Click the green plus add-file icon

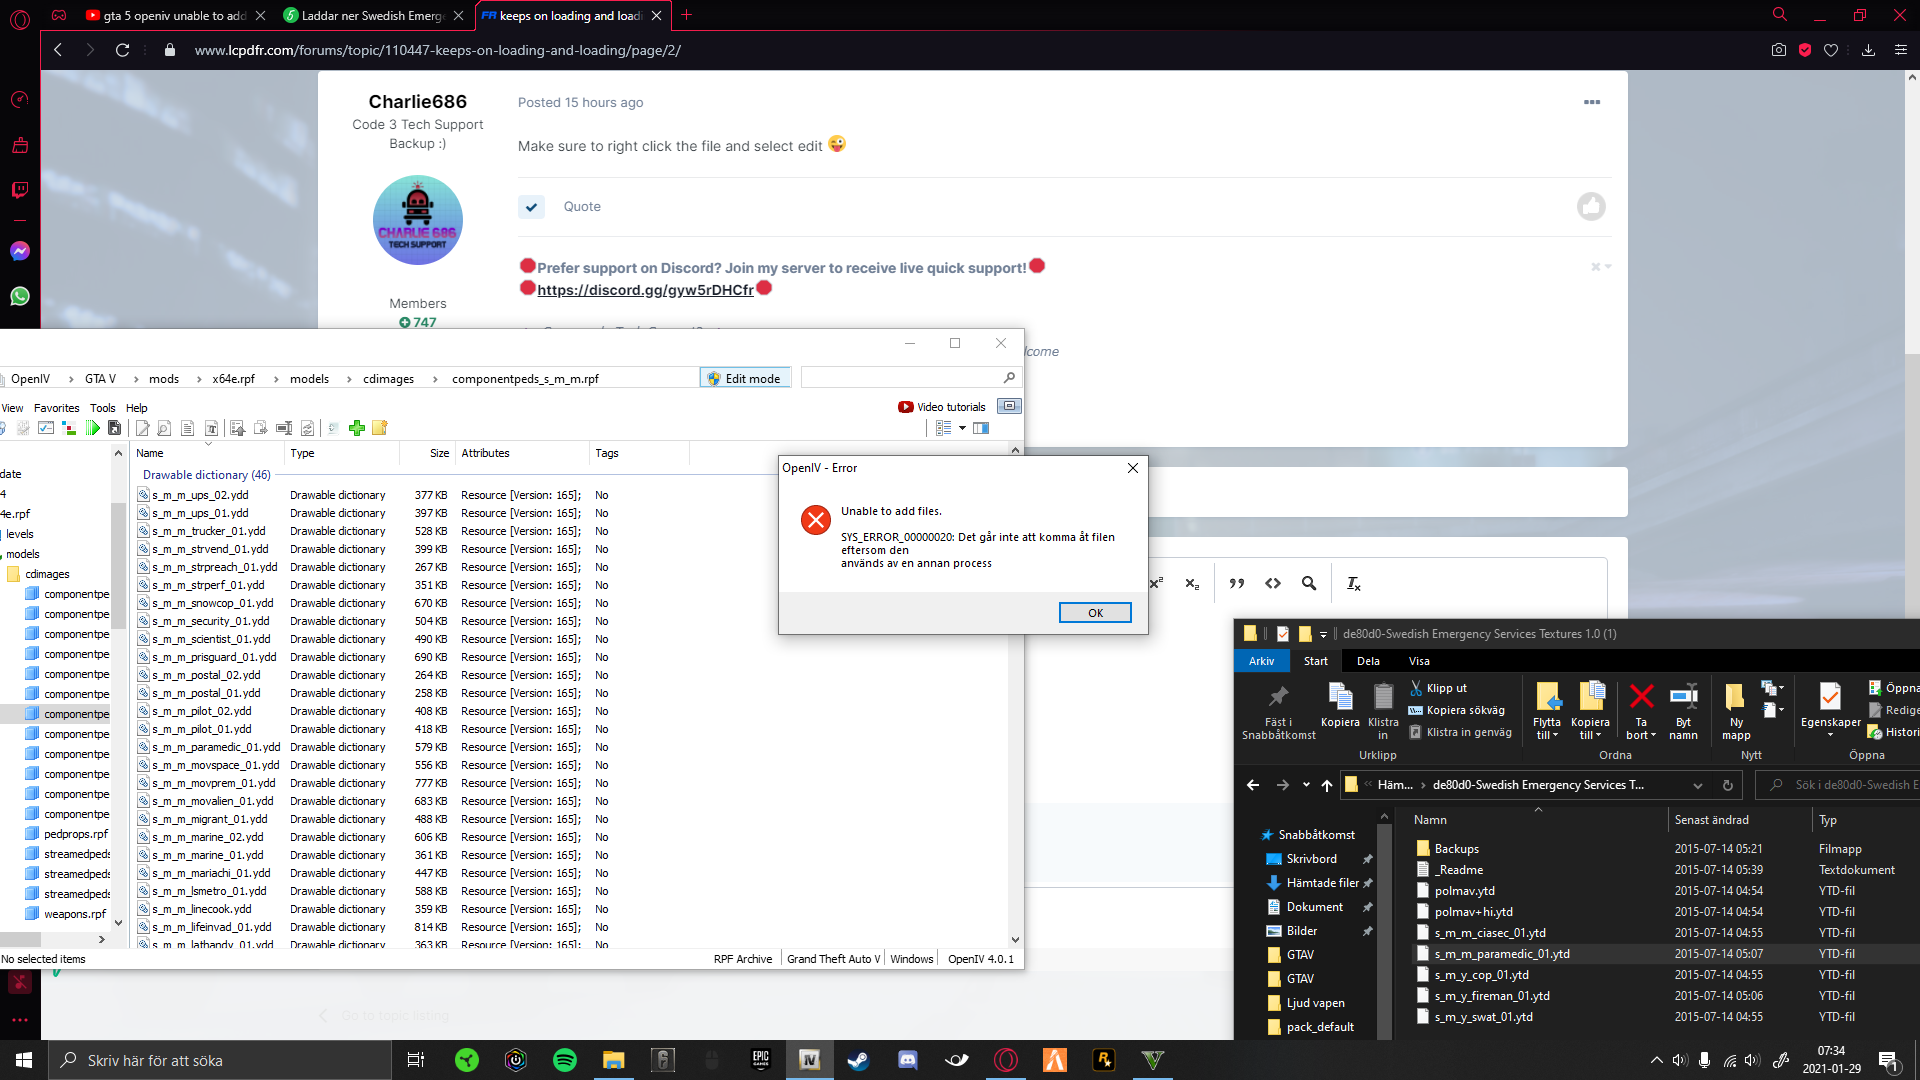click(357, 428)
